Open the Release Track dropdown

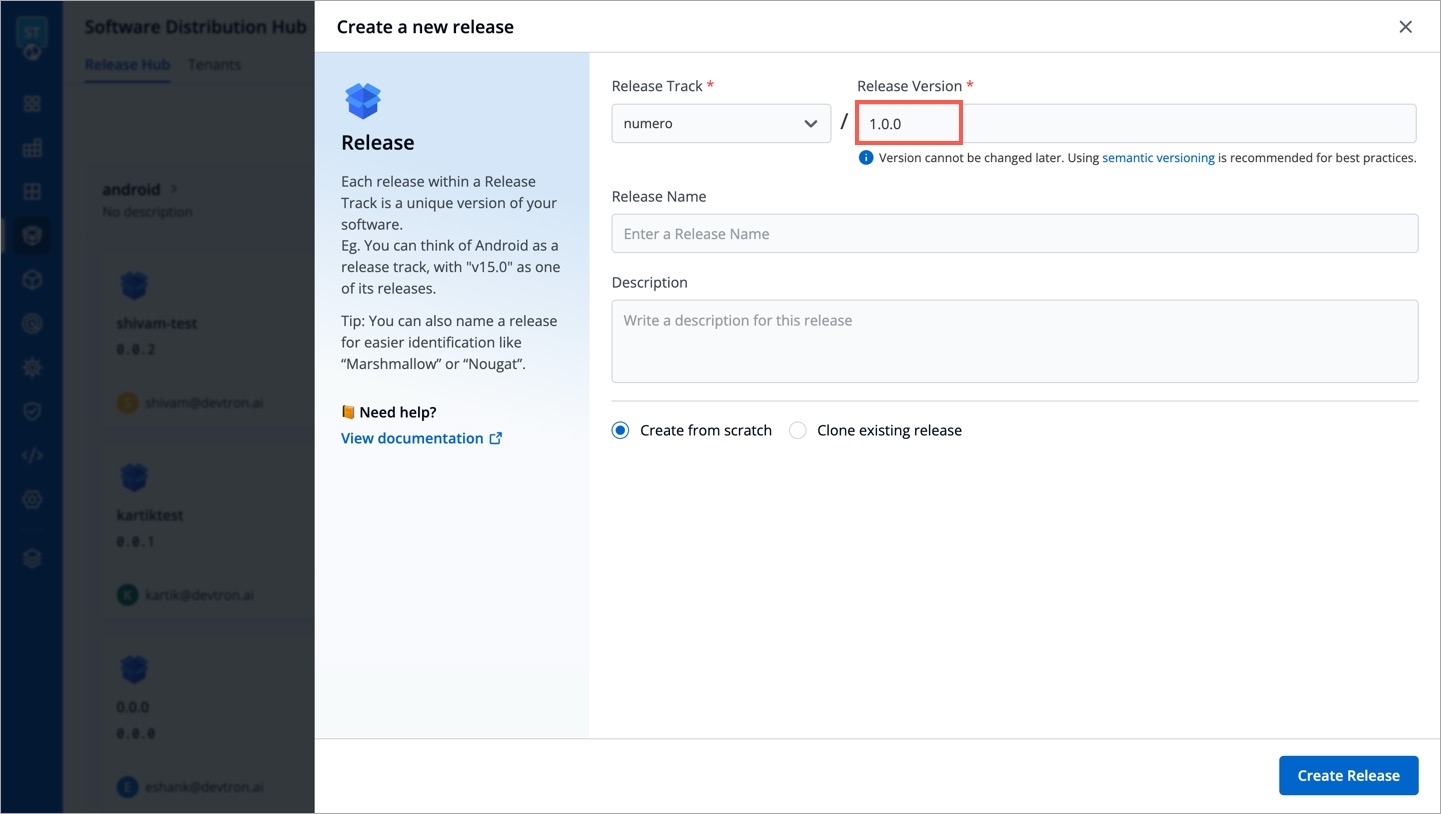721,124
